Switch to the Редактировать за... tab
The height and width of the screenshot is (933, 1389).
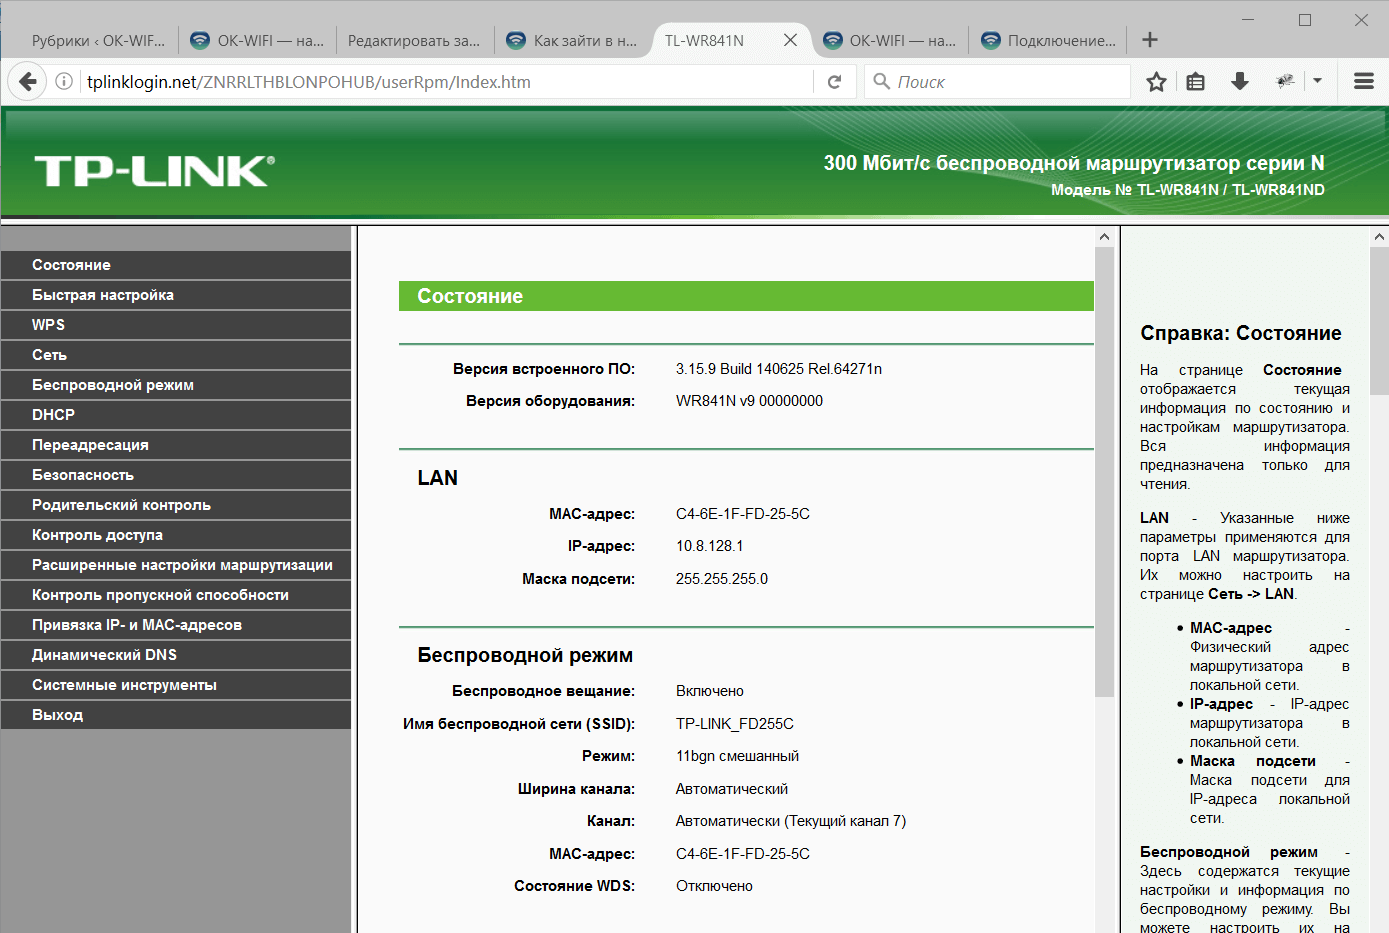click(x=414, y=40)
